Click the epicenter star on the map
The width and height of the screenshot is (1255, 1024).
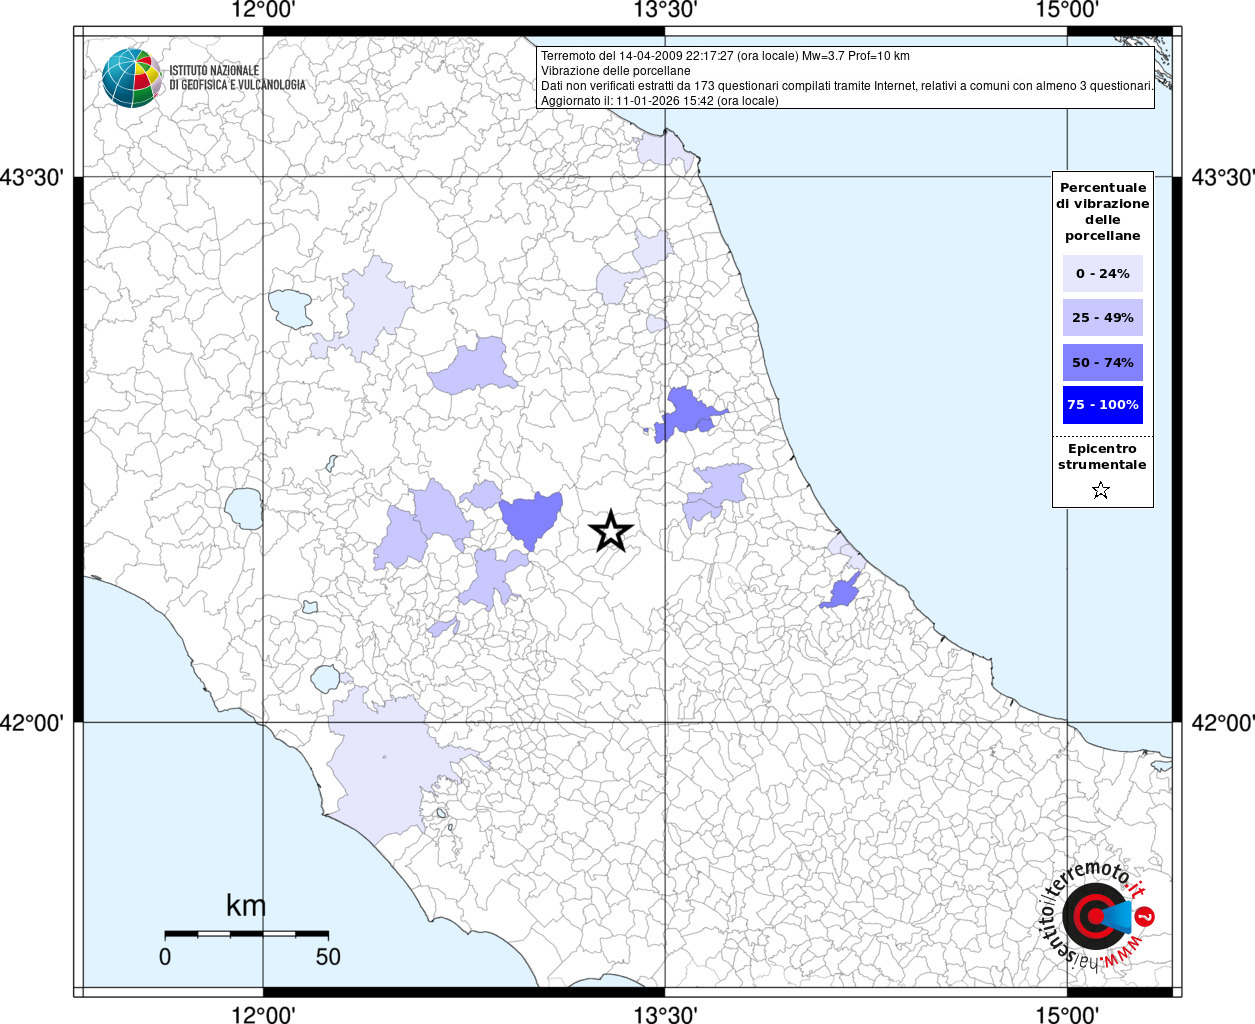pos(610,531)
